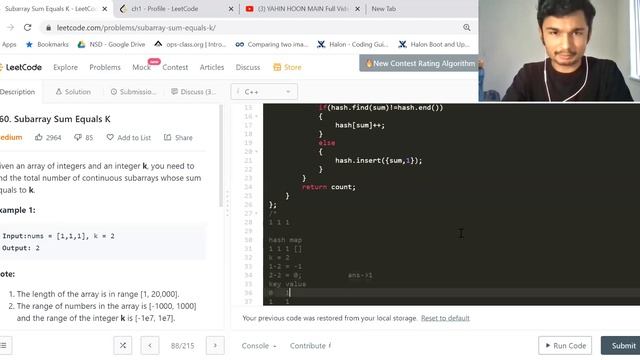Click the 'hash[sum]++;' code line
Screen dimensions: 640x360
click(360, 125)
